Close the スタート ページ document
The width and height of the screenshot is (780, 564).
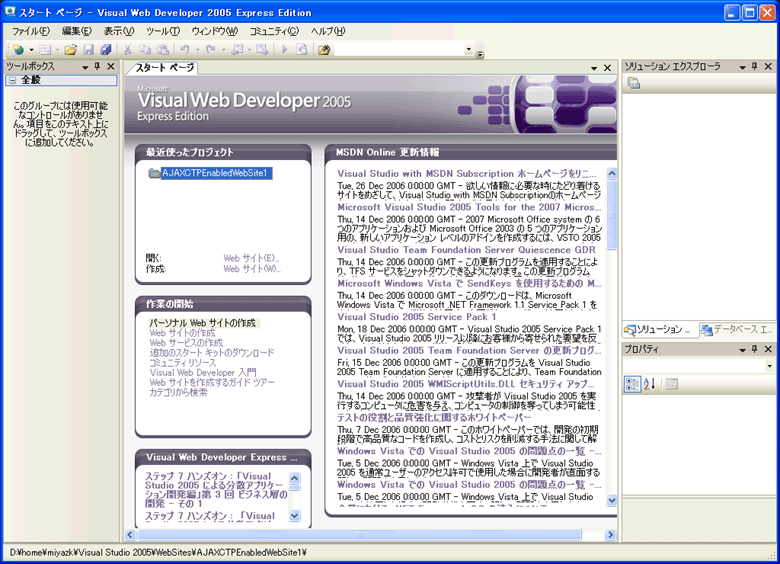pos(607,68)
